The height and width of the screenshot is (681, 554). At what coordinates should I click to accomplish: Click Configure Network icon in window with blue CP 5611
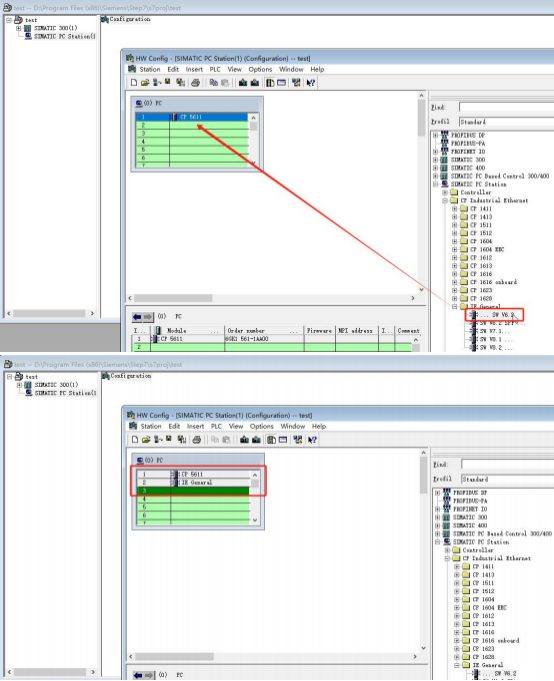coord(297,83)
